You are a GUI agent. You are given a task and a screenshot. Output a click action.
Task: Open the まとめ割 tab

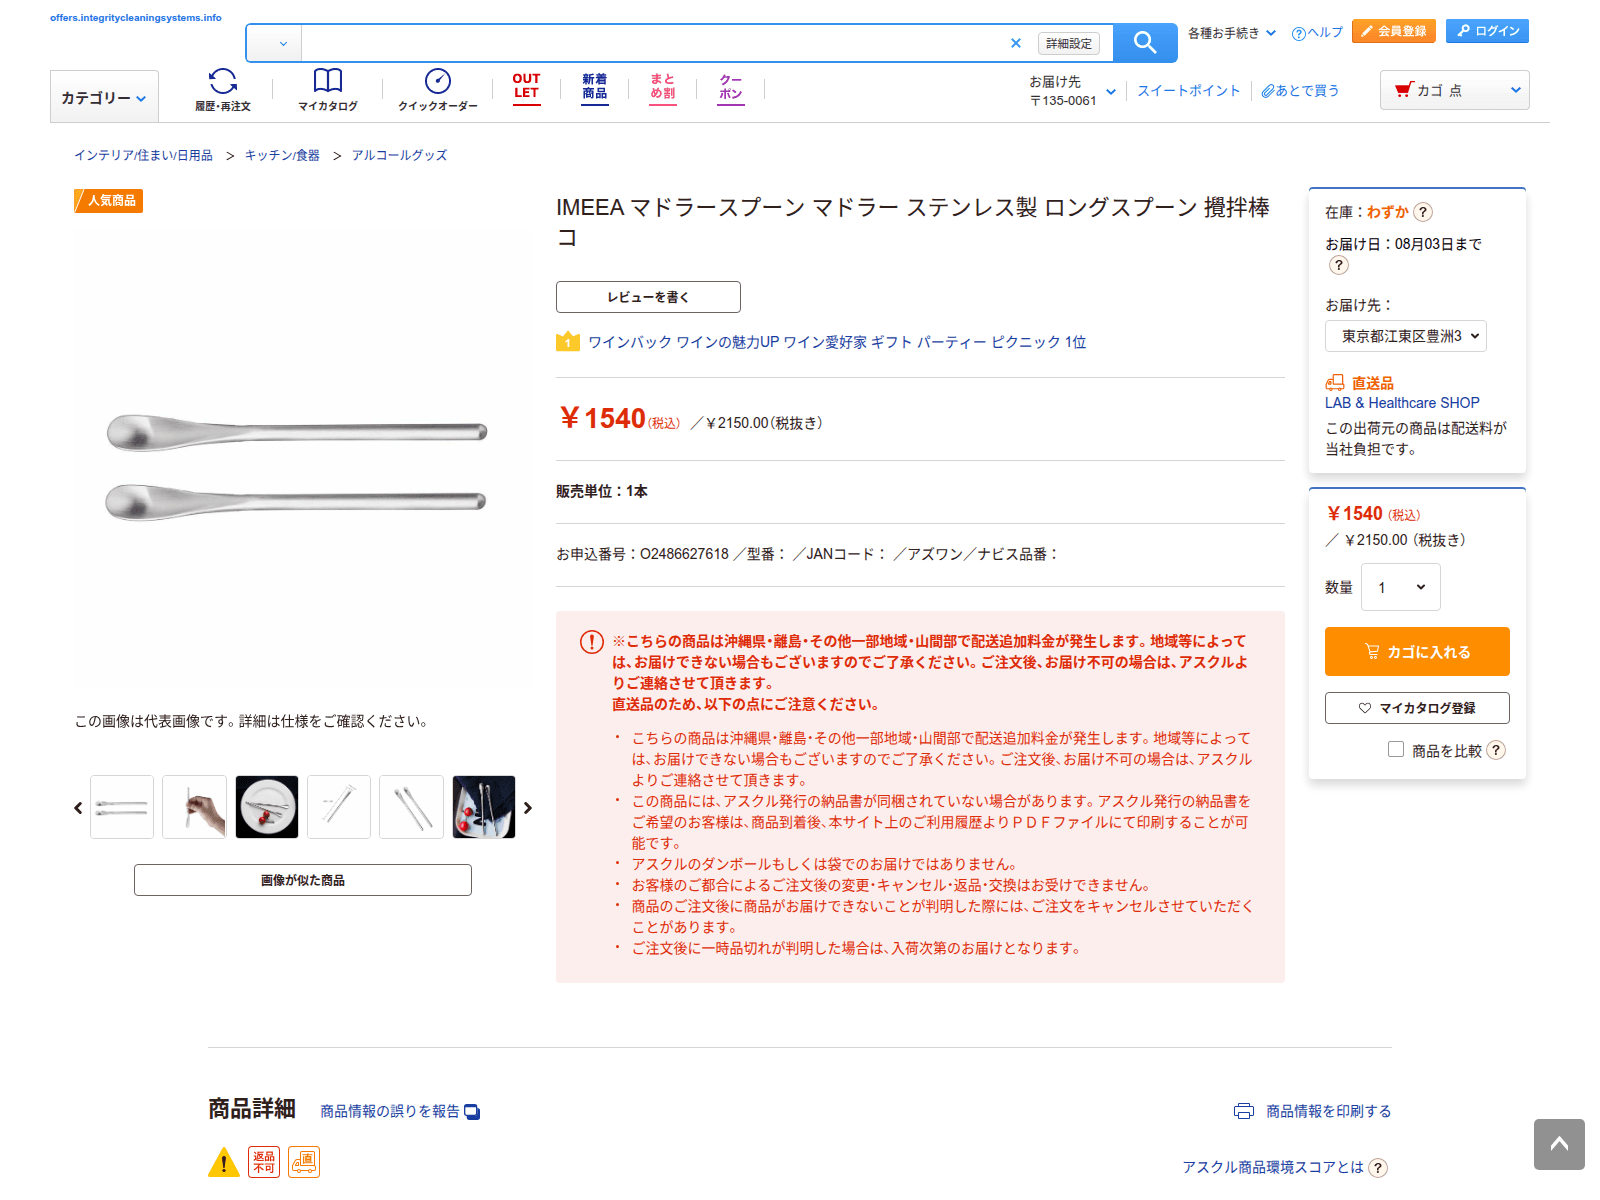pyautogui.click(x=663, y=88)
